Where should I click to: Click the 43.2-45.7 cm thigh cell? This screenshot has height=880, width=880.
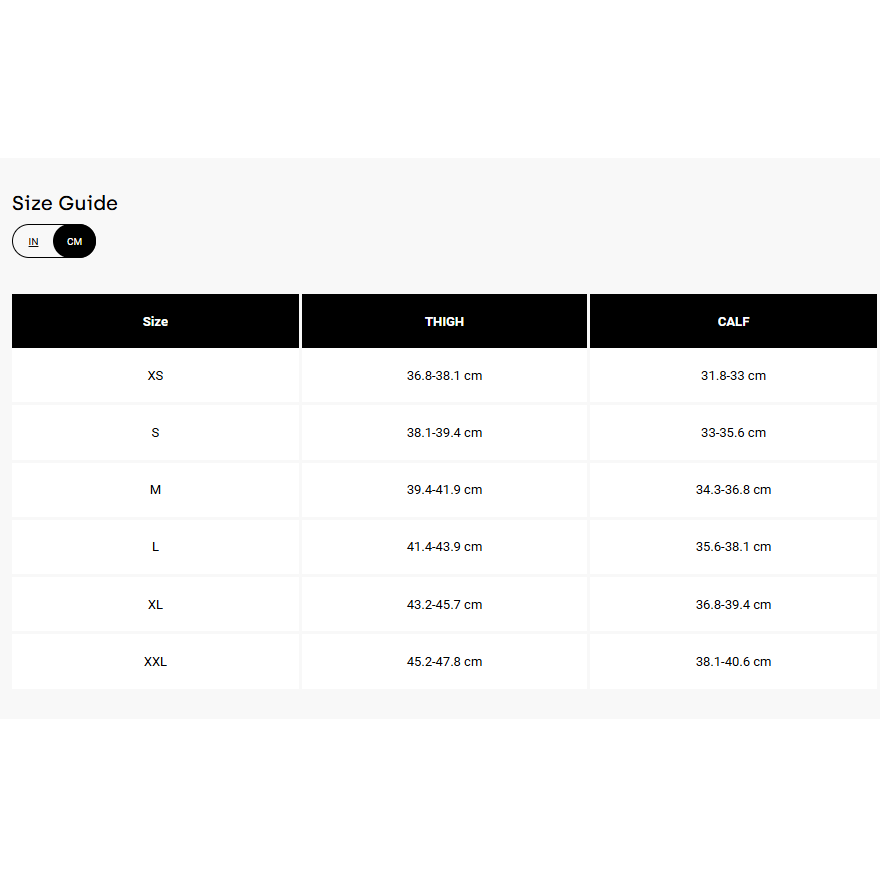point(444,605)
